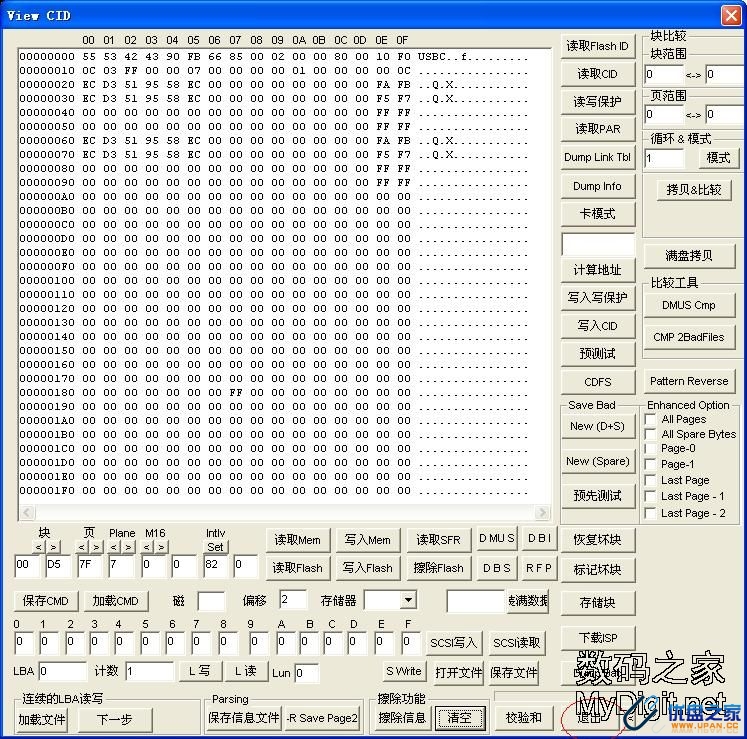
Task: Run Dump Link Tbl
Action: [x=598, y=157]
